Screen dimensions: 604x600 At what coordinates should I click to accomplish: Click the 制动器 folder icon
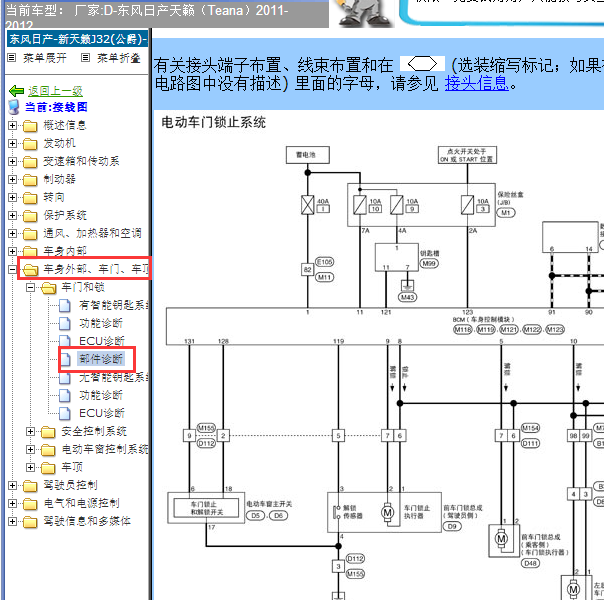click(x=30, y=180)
